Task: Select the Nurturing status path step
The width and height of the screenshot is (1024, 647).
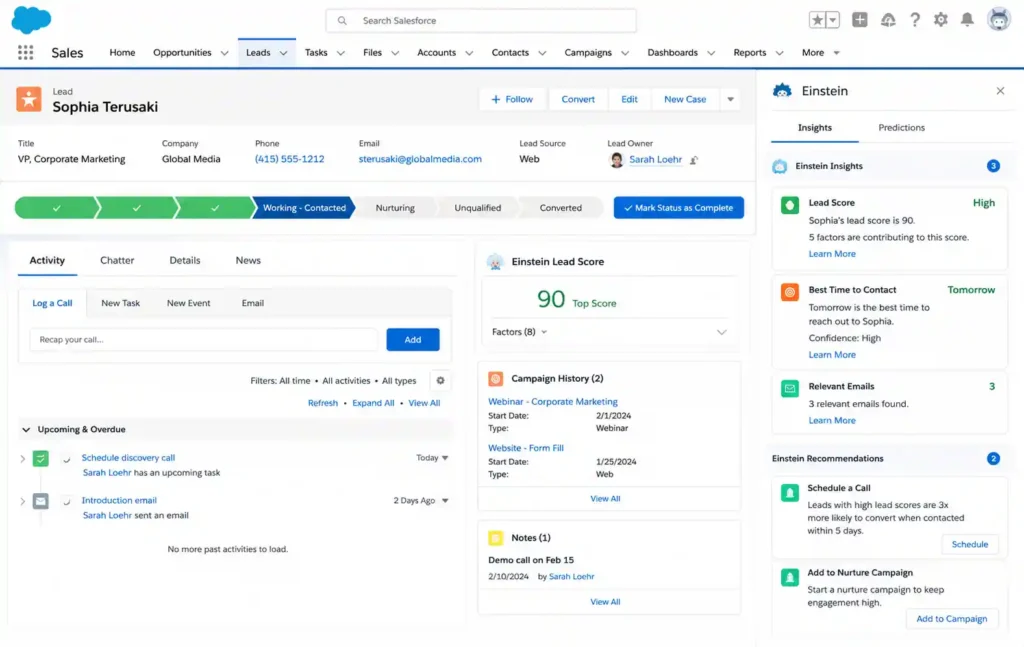Action: pos(395,208)
